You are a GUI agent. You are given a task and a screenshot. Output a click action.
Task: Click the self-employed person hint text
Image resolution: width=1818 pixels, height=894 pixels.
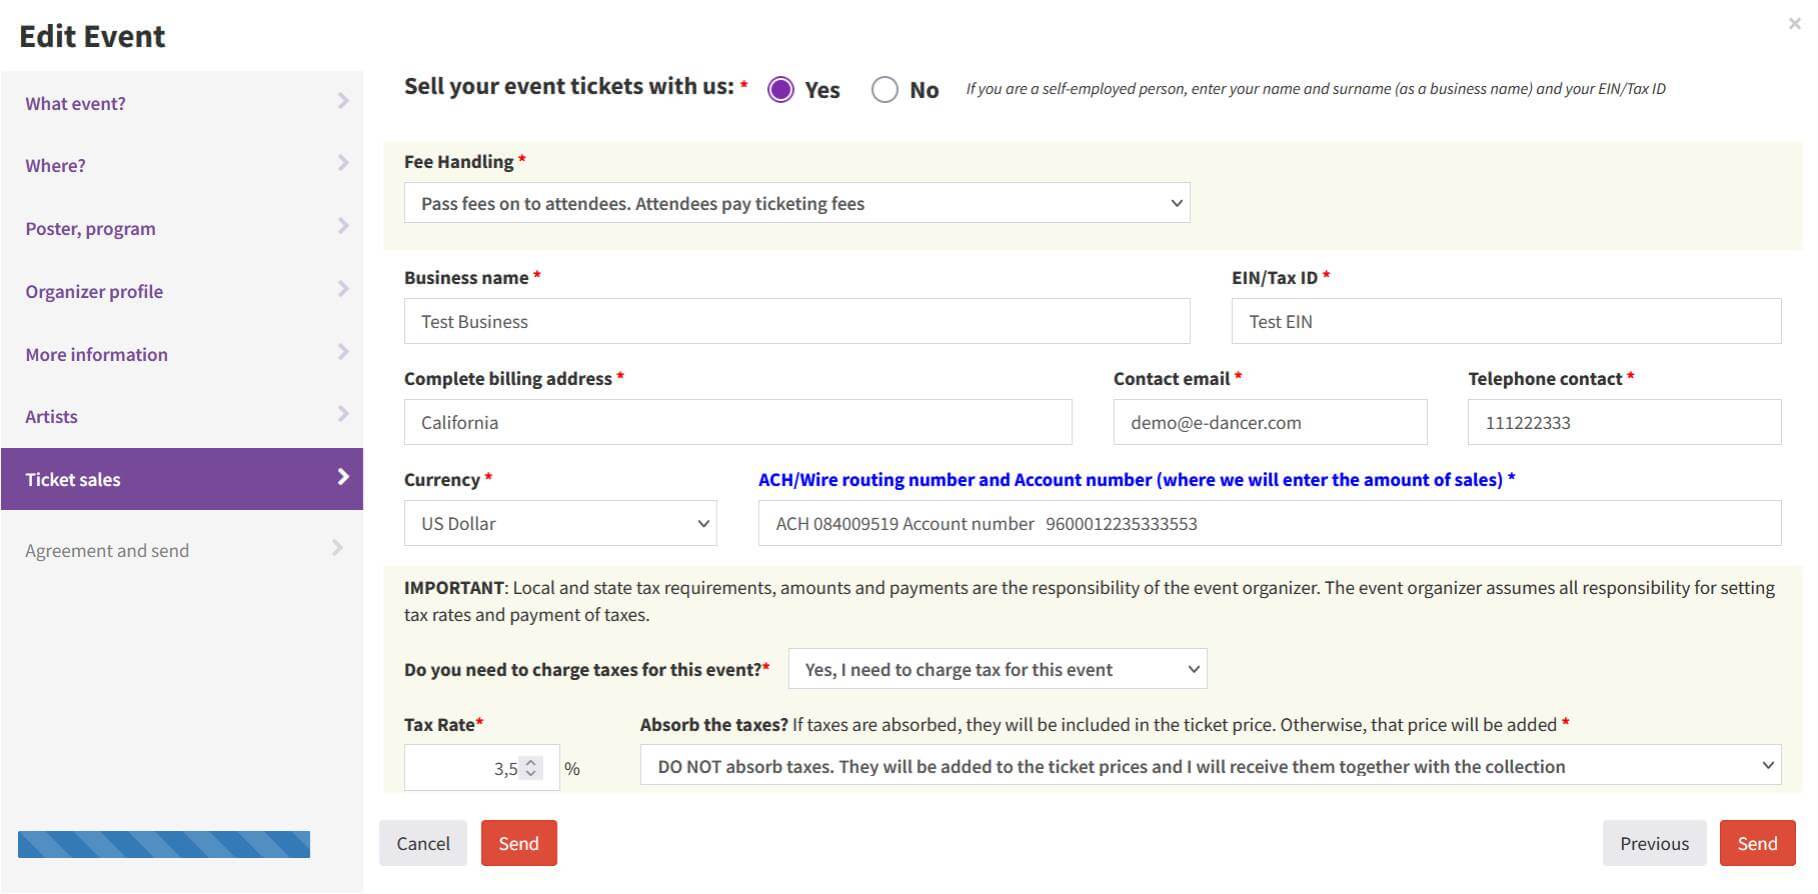pos(1316,89)
